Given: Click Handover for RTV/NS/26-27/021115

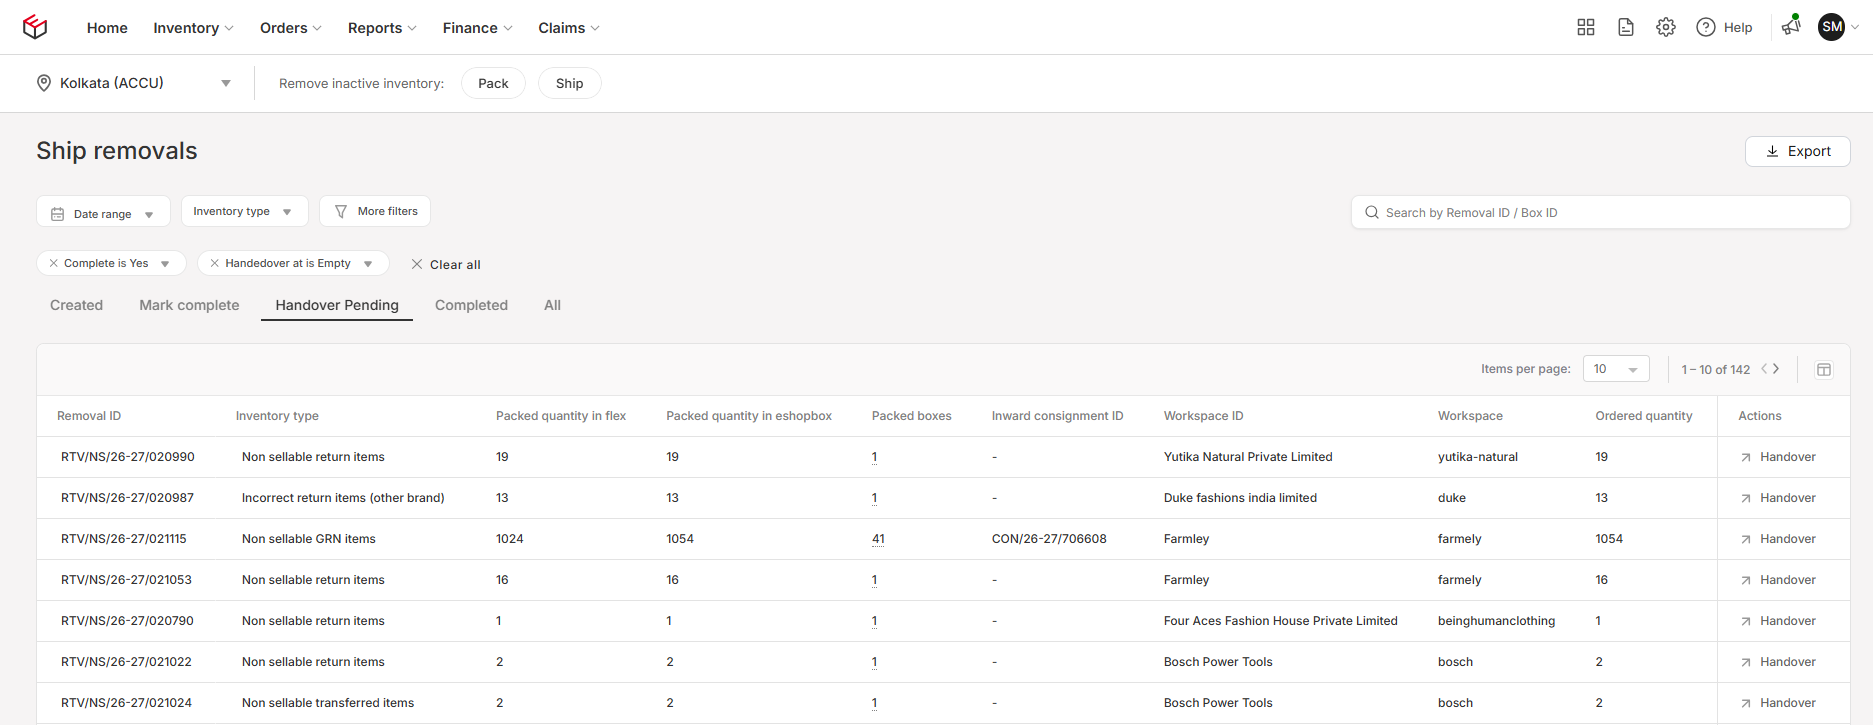Looking at the screenshot, I should click(x=1788, y=539).
